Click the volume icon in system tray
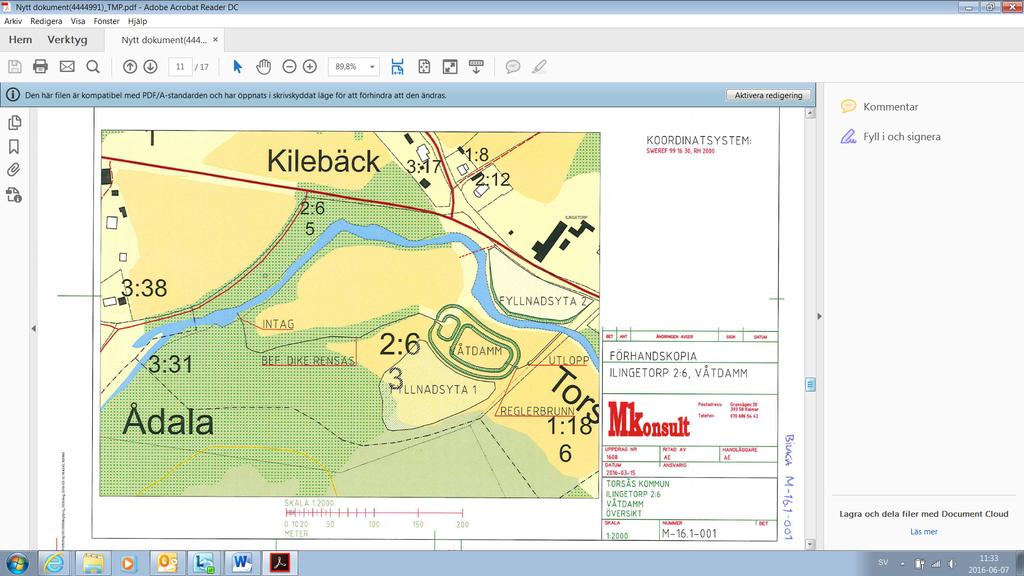This screenshot has height=576, width=1024. 952,564
